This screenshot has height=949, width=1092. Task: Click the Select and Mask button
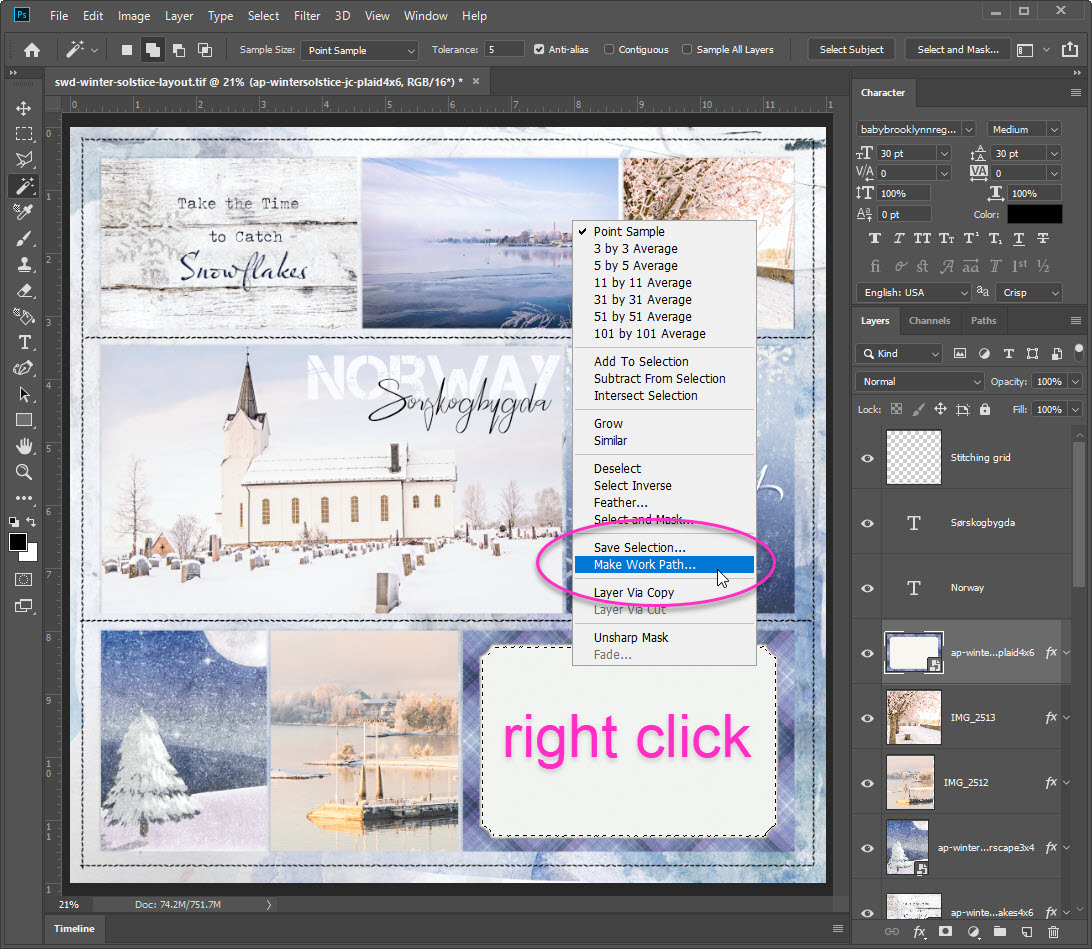(958, 49)
